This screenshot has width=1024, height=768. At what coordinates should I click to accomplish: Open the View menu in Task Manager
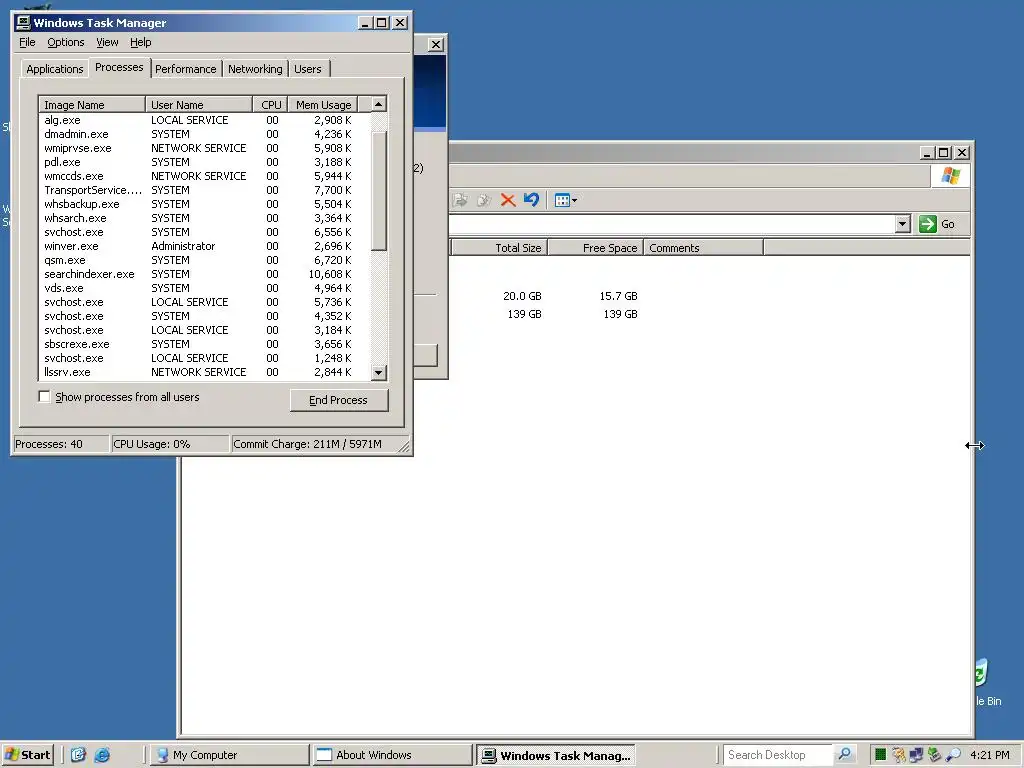pyautogui.click(x=107, y=42)
